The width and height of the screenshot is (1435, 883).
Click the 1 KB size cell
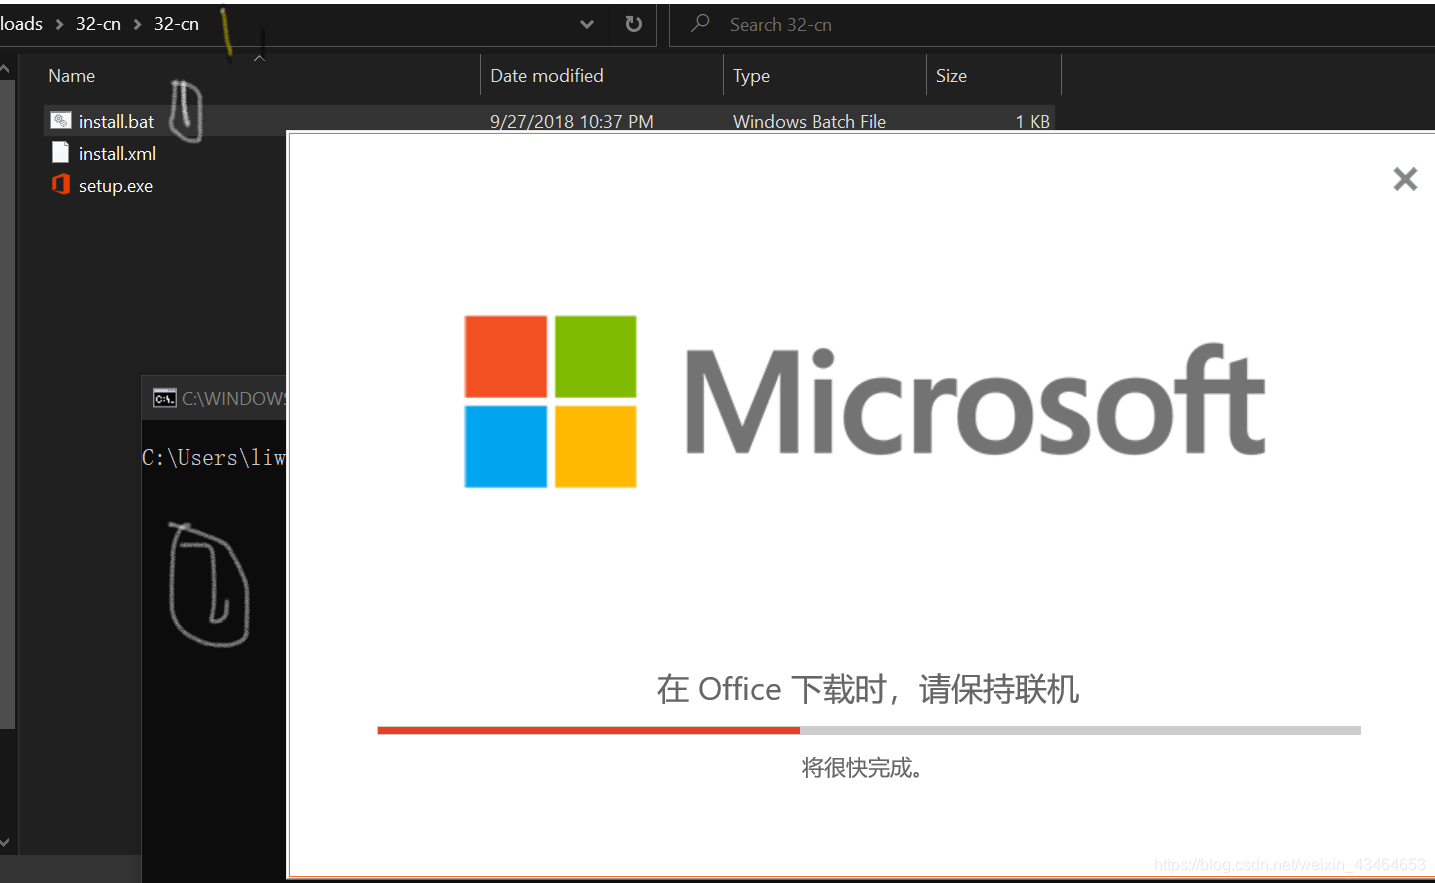(x=1033, y=121)
